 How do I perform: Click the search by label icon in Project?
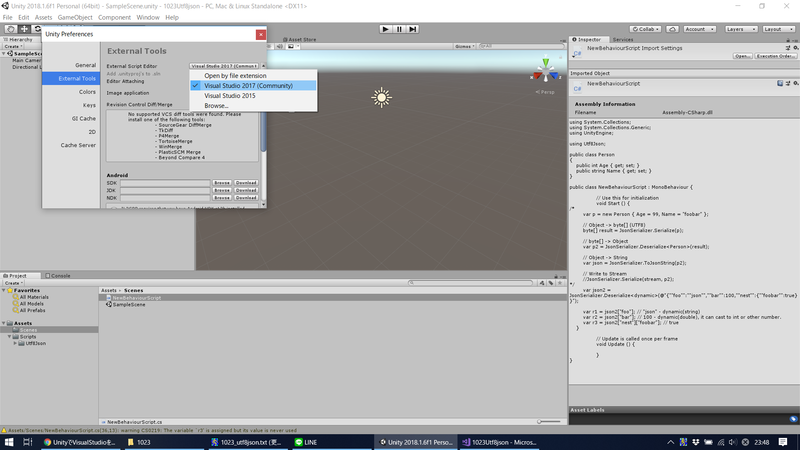coord(551,283)
